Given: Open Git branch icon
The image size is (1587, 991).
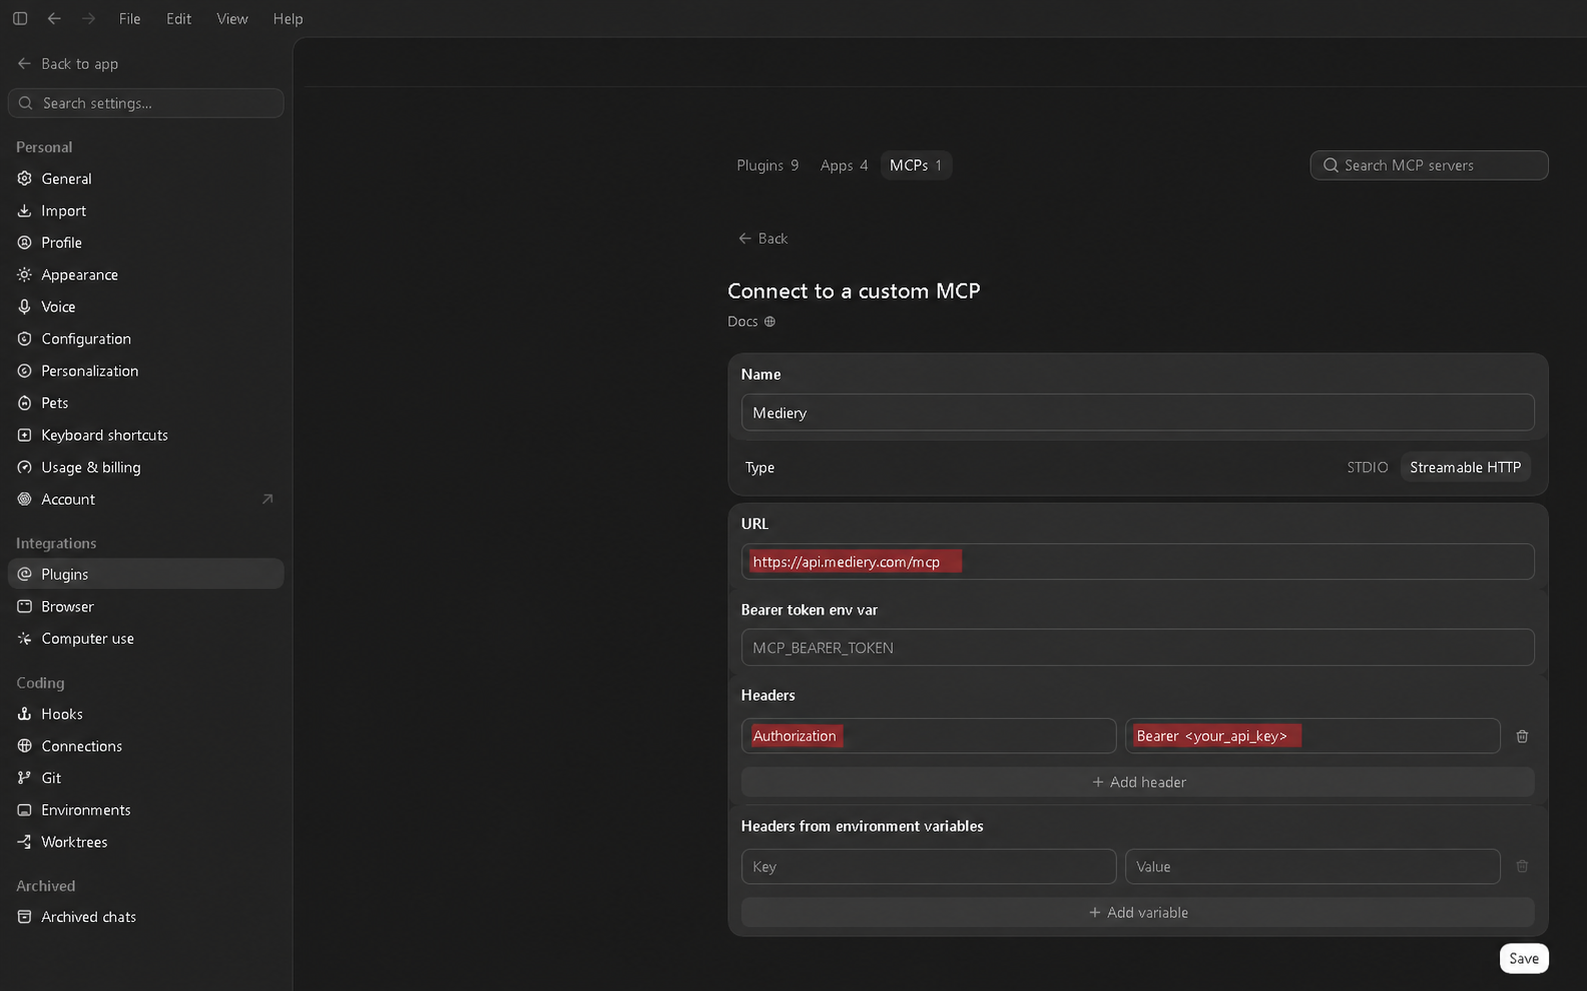Looking at the screenshot, I should point(25,778).
